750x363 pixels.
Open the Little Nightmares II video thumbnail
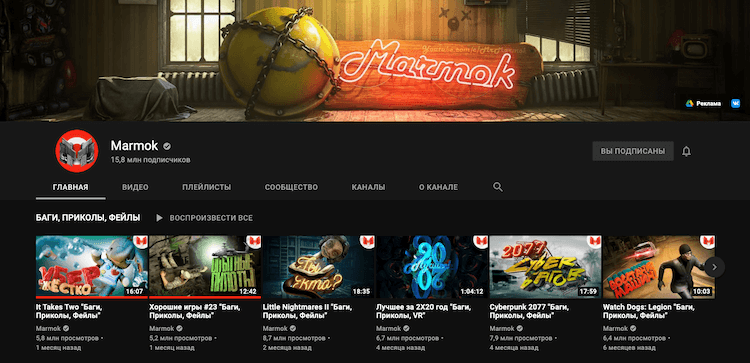click(x=319, y=267)
